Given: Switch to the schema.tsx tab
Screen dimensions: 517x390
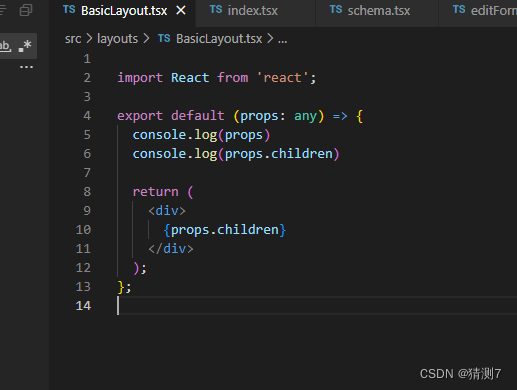Looking at the screenshot, I should point(377,11).
